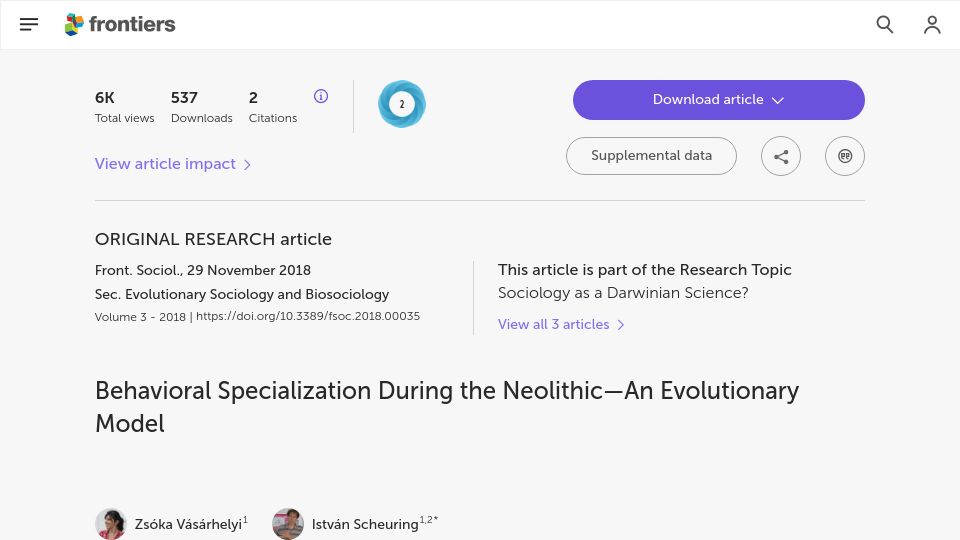Screen dimensions: 960x540
Task: Select the 2 Citations statistic
Action: (x=272, y=107)
